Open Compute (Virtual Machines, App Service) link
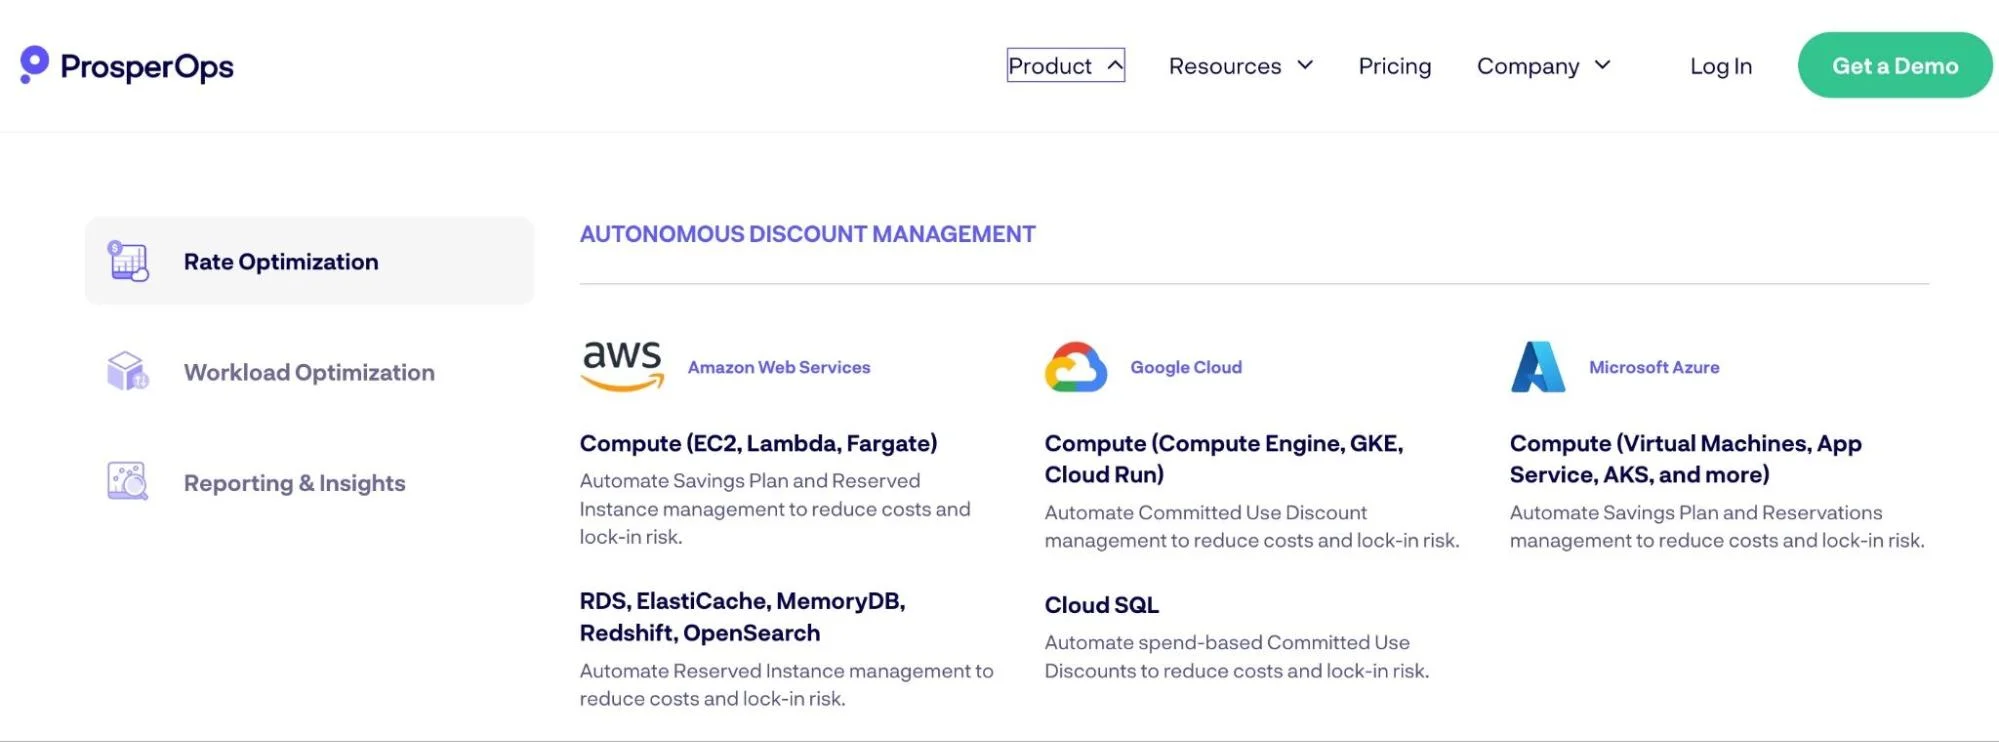Image resolution: width=1999 pixels, height=742 pixels. (1686, 459)
